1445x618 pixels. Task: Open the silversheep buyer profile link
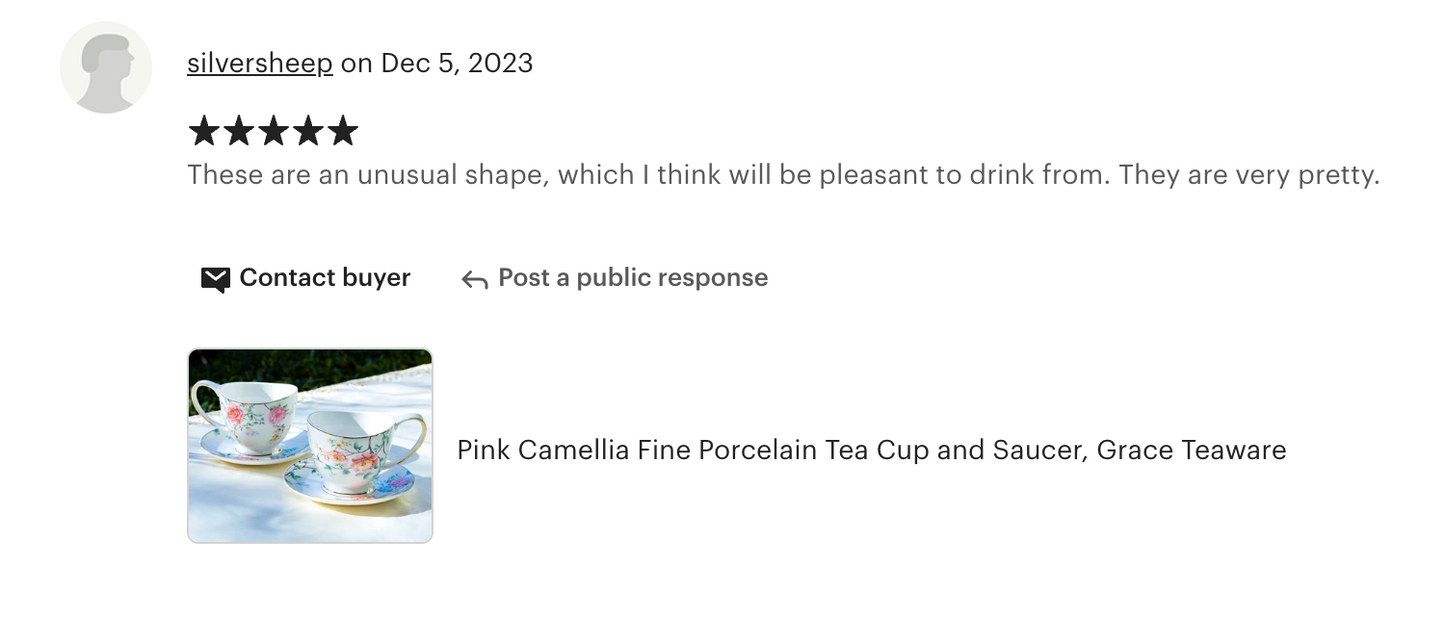pyautogui.click(x=259, y=63)
